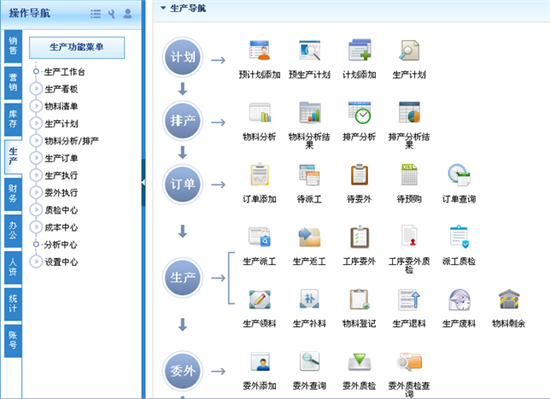Open 生产工作台 in the tree

click(65, 72)
